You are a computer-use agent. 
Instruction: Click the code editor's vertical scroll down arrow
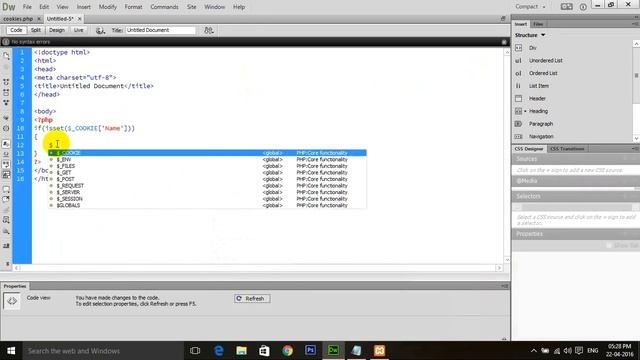(x=507, y=260)
